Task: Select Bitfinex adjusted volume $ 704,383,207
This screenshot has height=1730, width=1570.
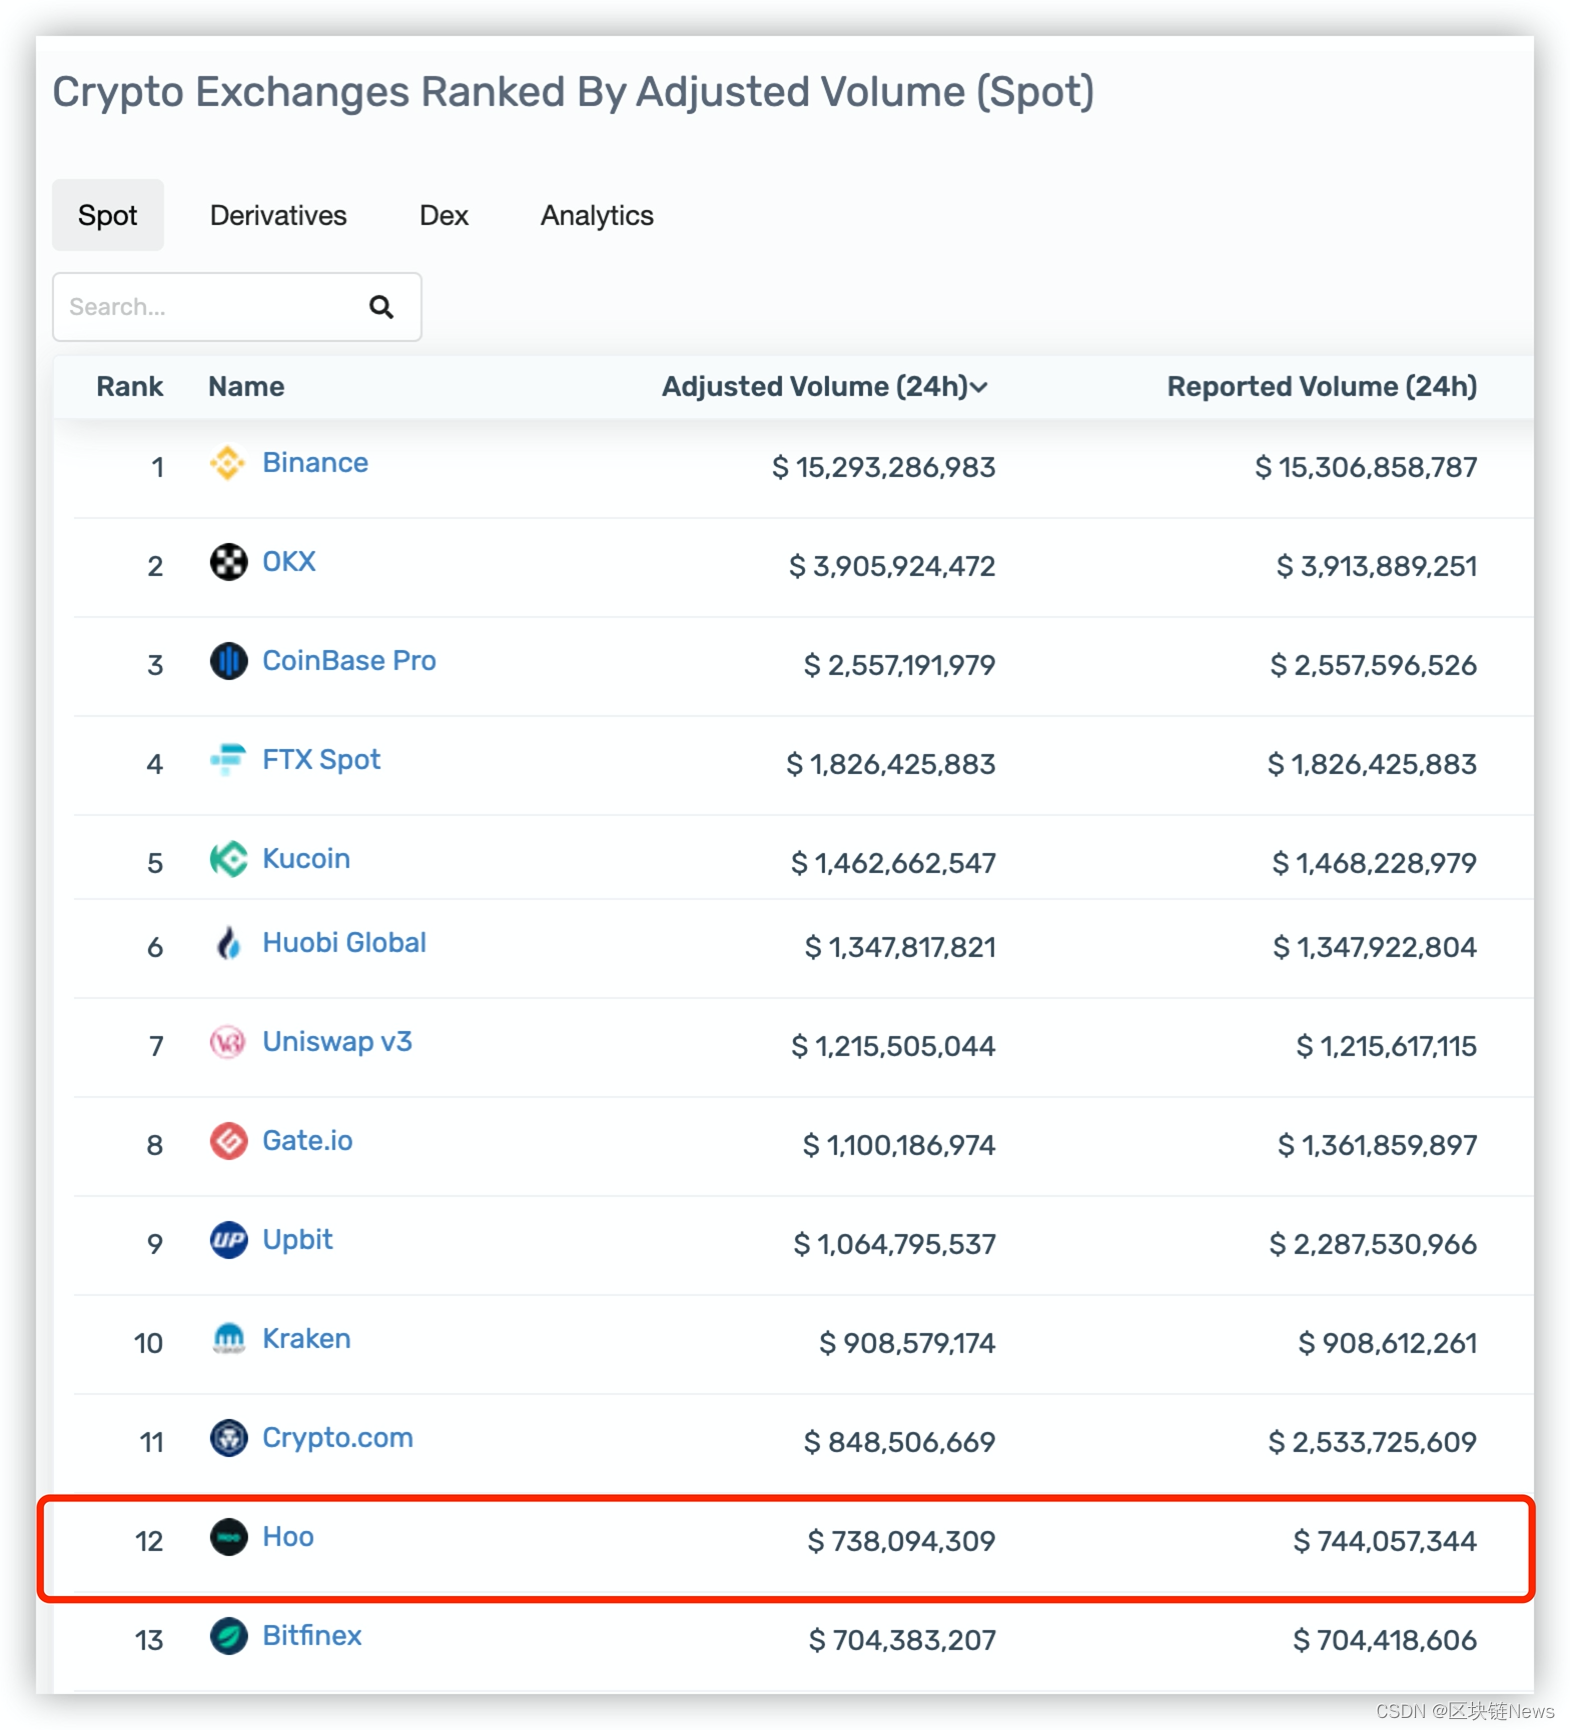Action: [x=902, y=1640]
